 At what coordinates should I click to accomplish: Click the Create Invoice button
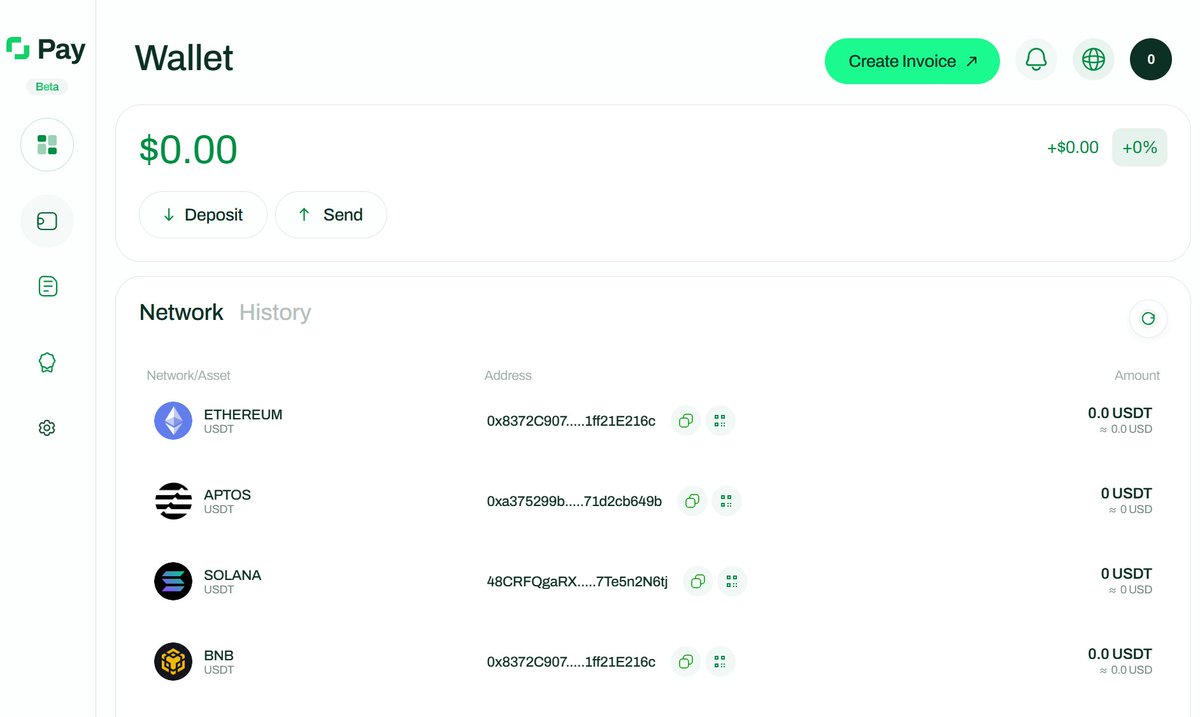[x=912, y=61]
